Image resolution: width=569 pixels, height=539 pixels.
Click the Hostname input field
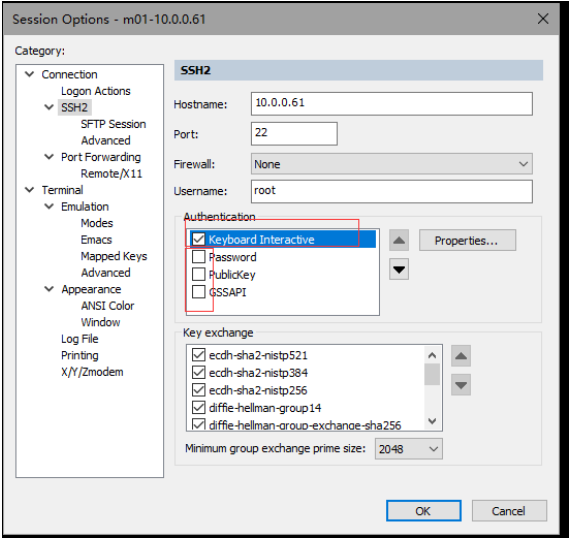392,104
